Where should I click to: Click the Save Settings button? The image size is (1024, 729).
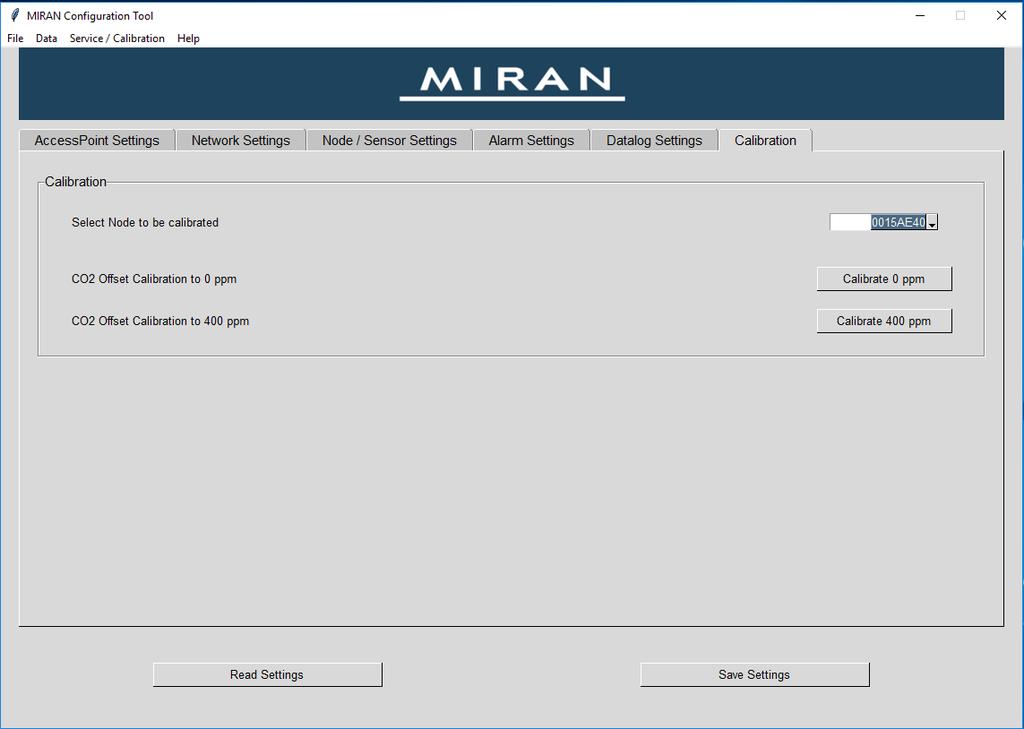pos(754,675)
